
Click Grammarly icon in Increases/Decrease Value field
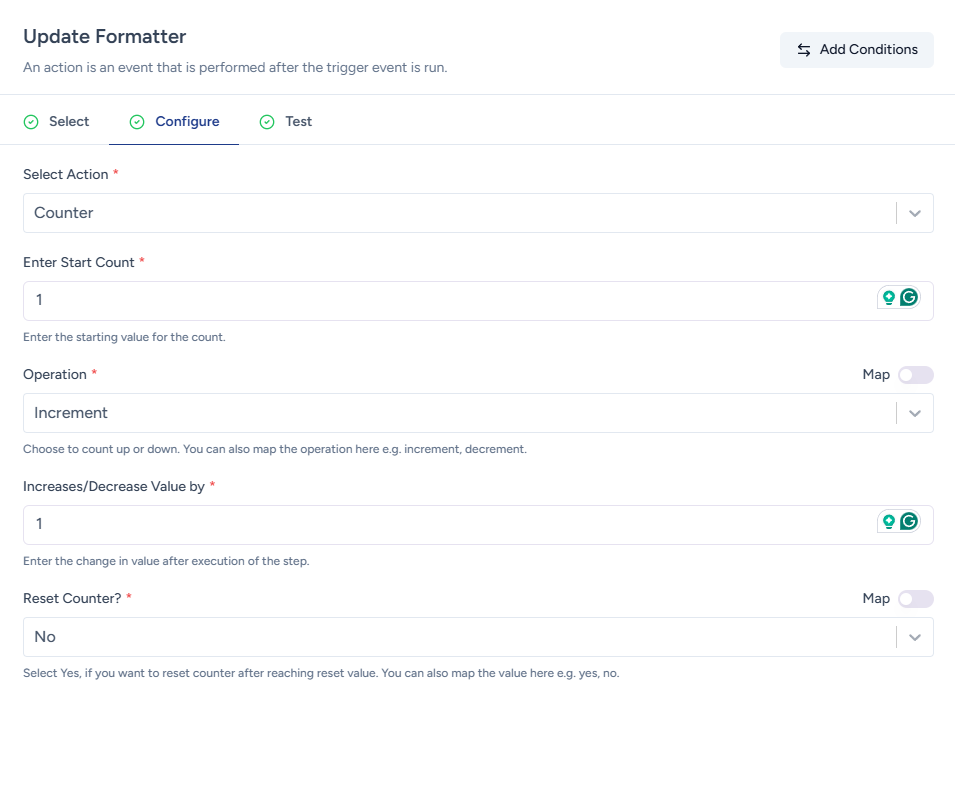(908, 521)
